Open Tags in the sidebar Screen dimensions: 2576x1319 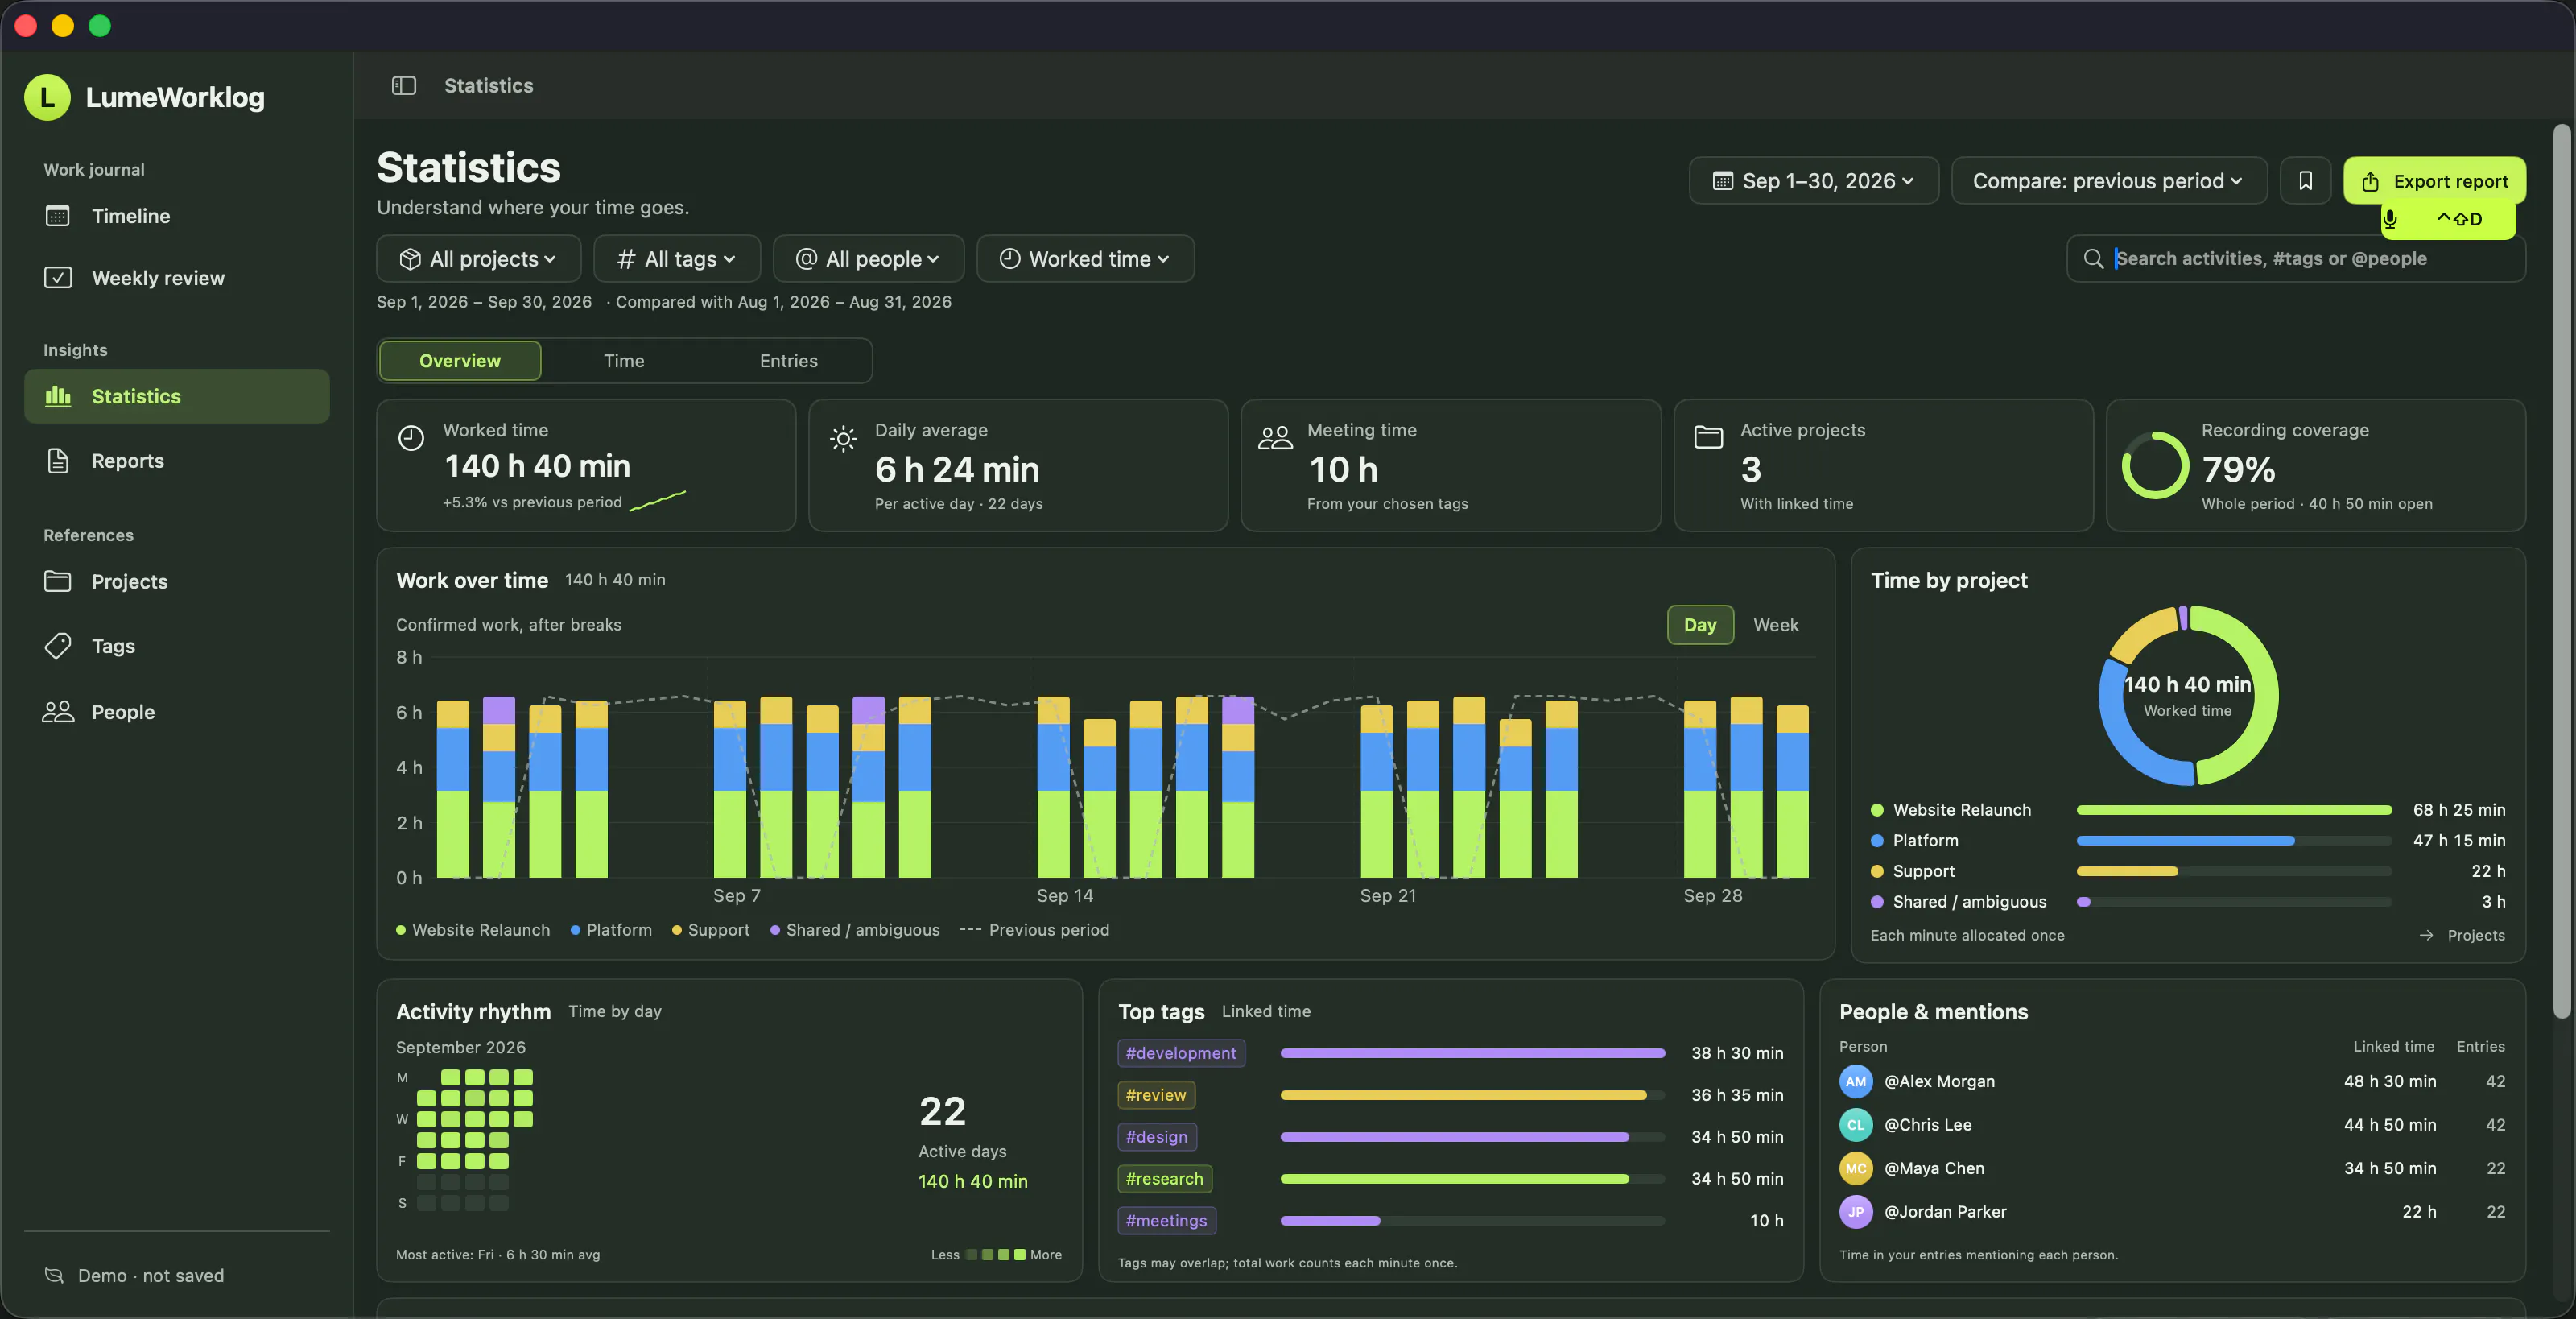pyautogui.click(x=177, y=646)
